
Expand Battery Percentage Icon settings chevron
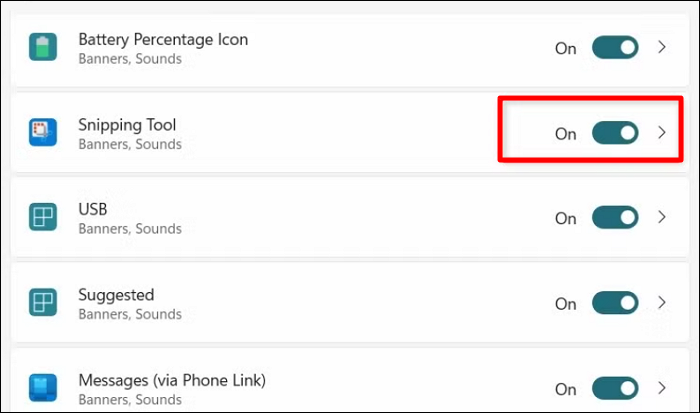[661, 47]
